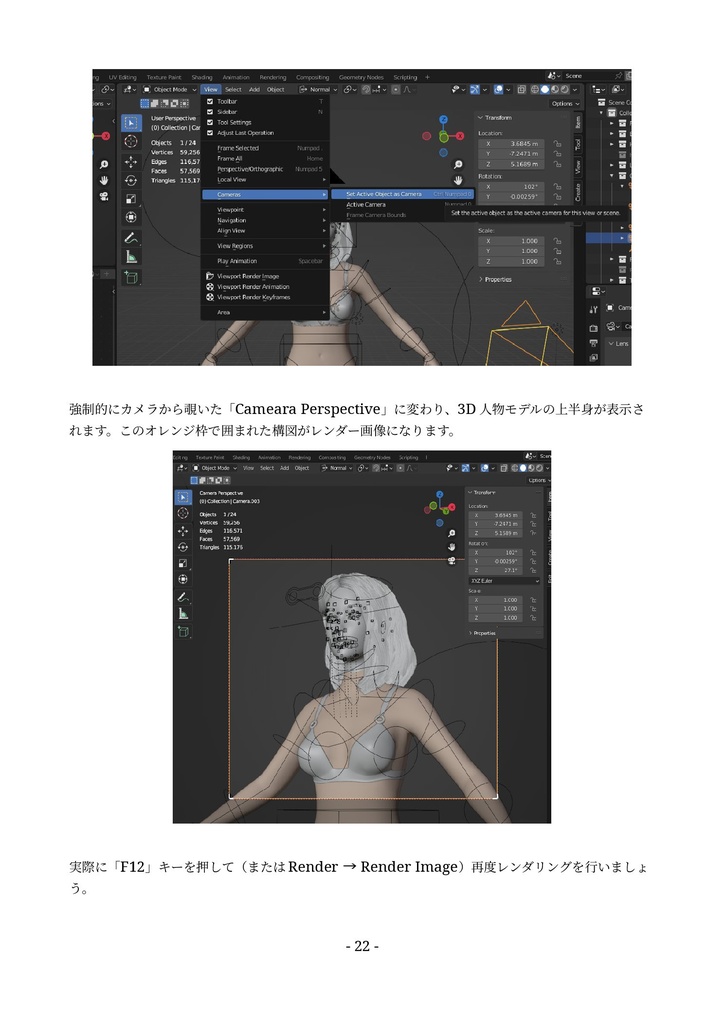Collapse the Lens panel in upper screenshot
Viewport: 724px width, 1024px height.
(x=618, y=344)
